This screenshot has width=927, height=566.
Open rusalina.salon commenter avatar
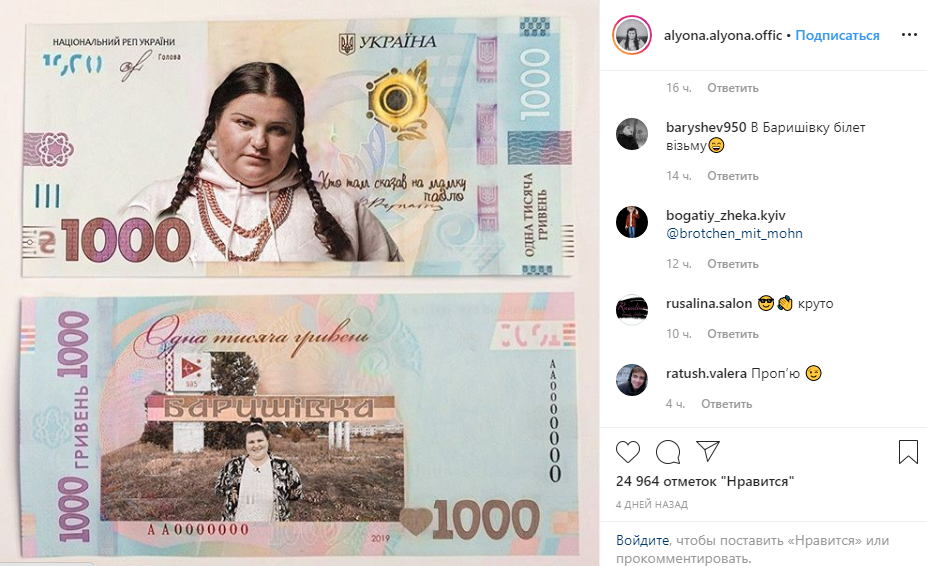(631, 309)
